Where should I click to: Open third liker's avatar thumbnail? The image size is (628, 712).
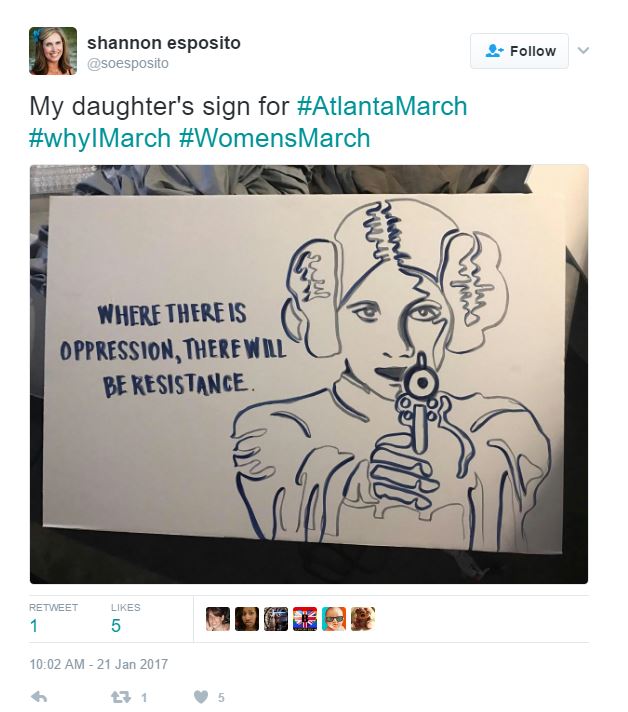(x=276, y=619)
